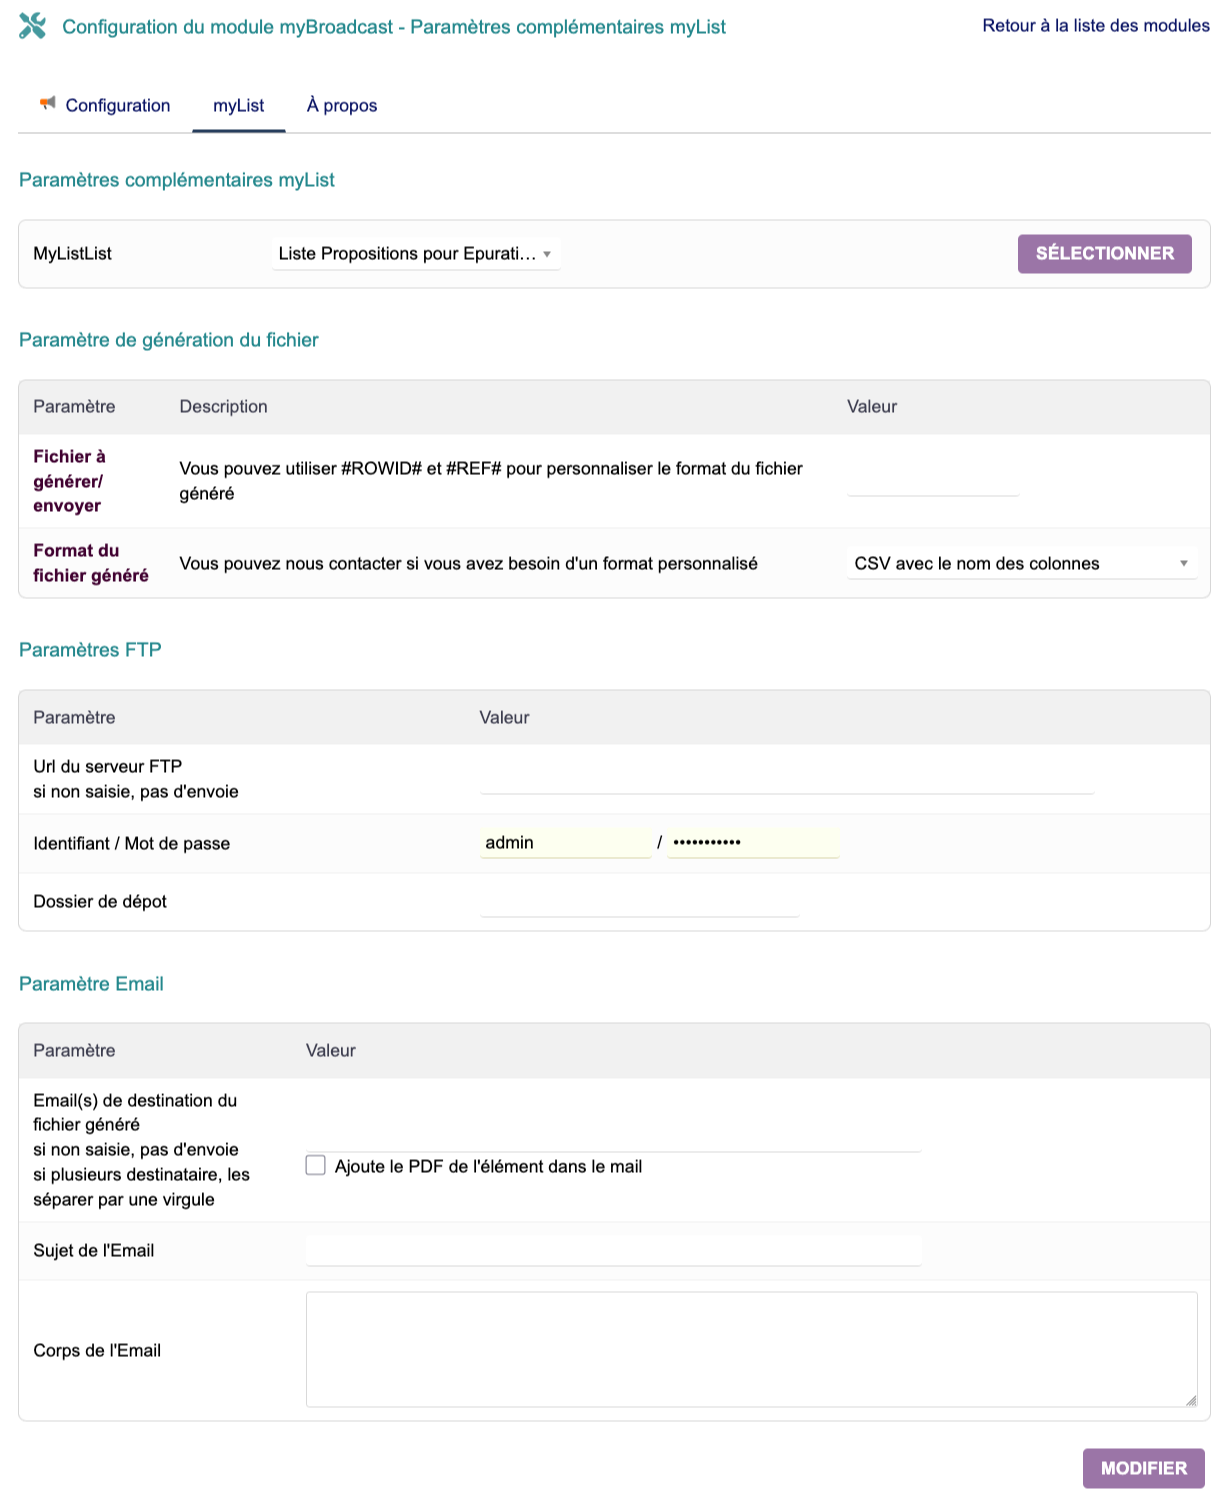Click the Sujet de l'Email field
Screen dimensions: 1230x1509
[612, 1250]
